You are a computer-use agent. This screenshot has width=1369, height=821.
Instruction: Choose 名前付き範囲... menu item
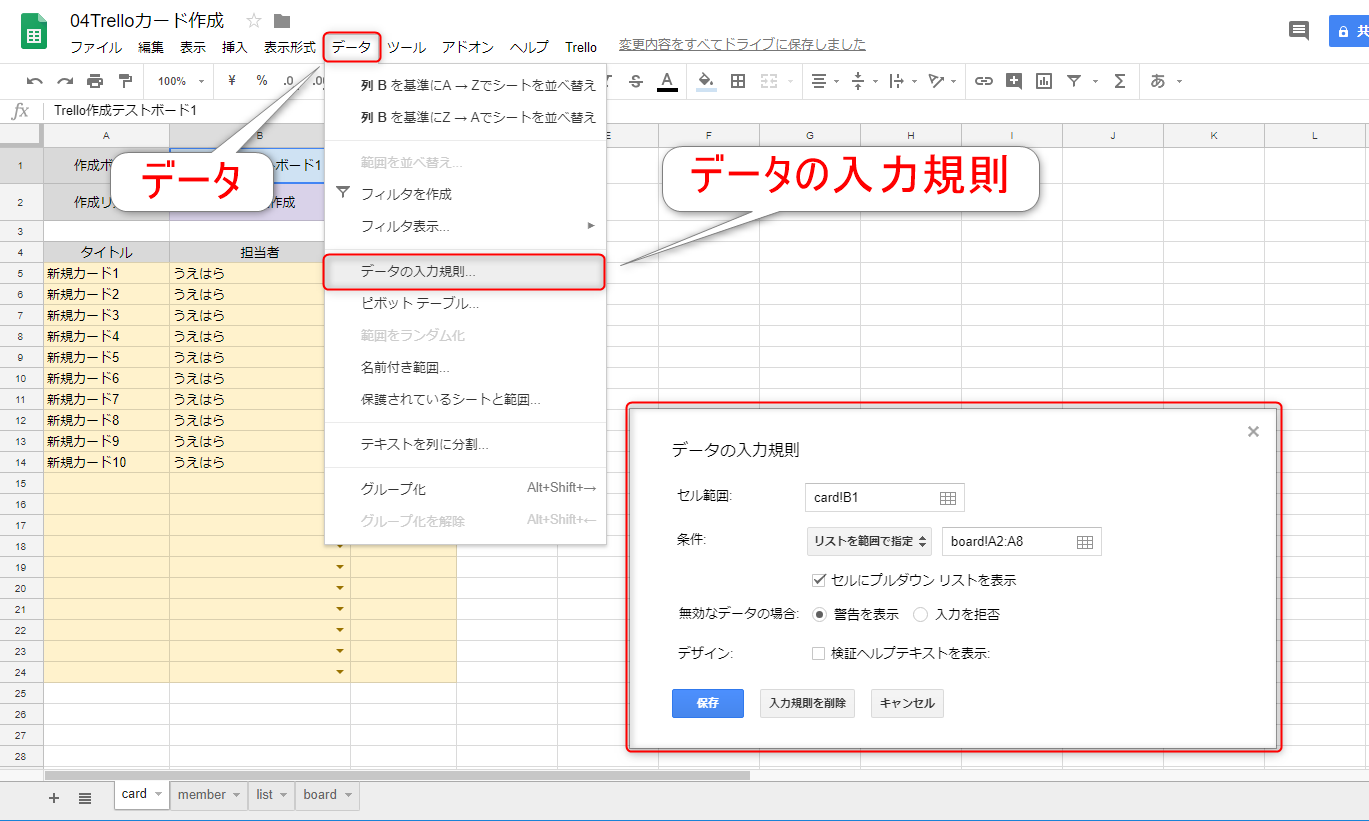point(465,368)
